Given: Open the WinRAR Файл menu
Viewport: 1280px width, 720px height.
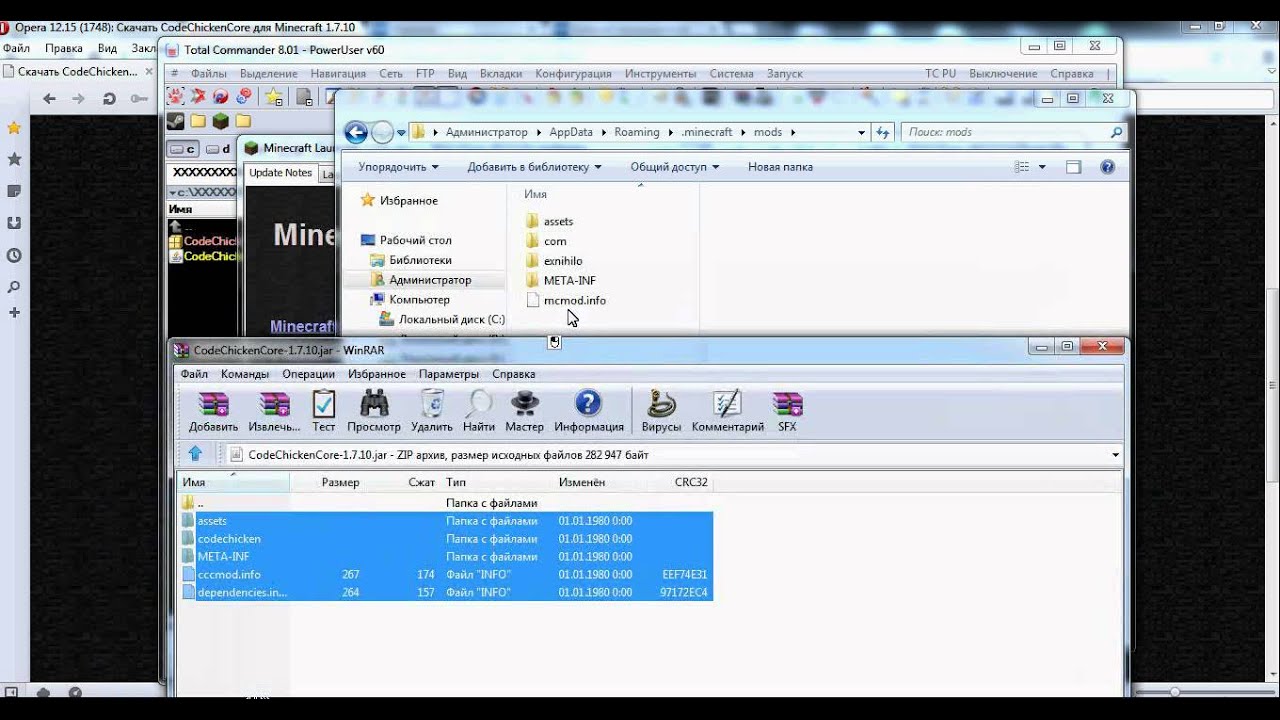Looking at the screenshot, I should pos(194,374).
